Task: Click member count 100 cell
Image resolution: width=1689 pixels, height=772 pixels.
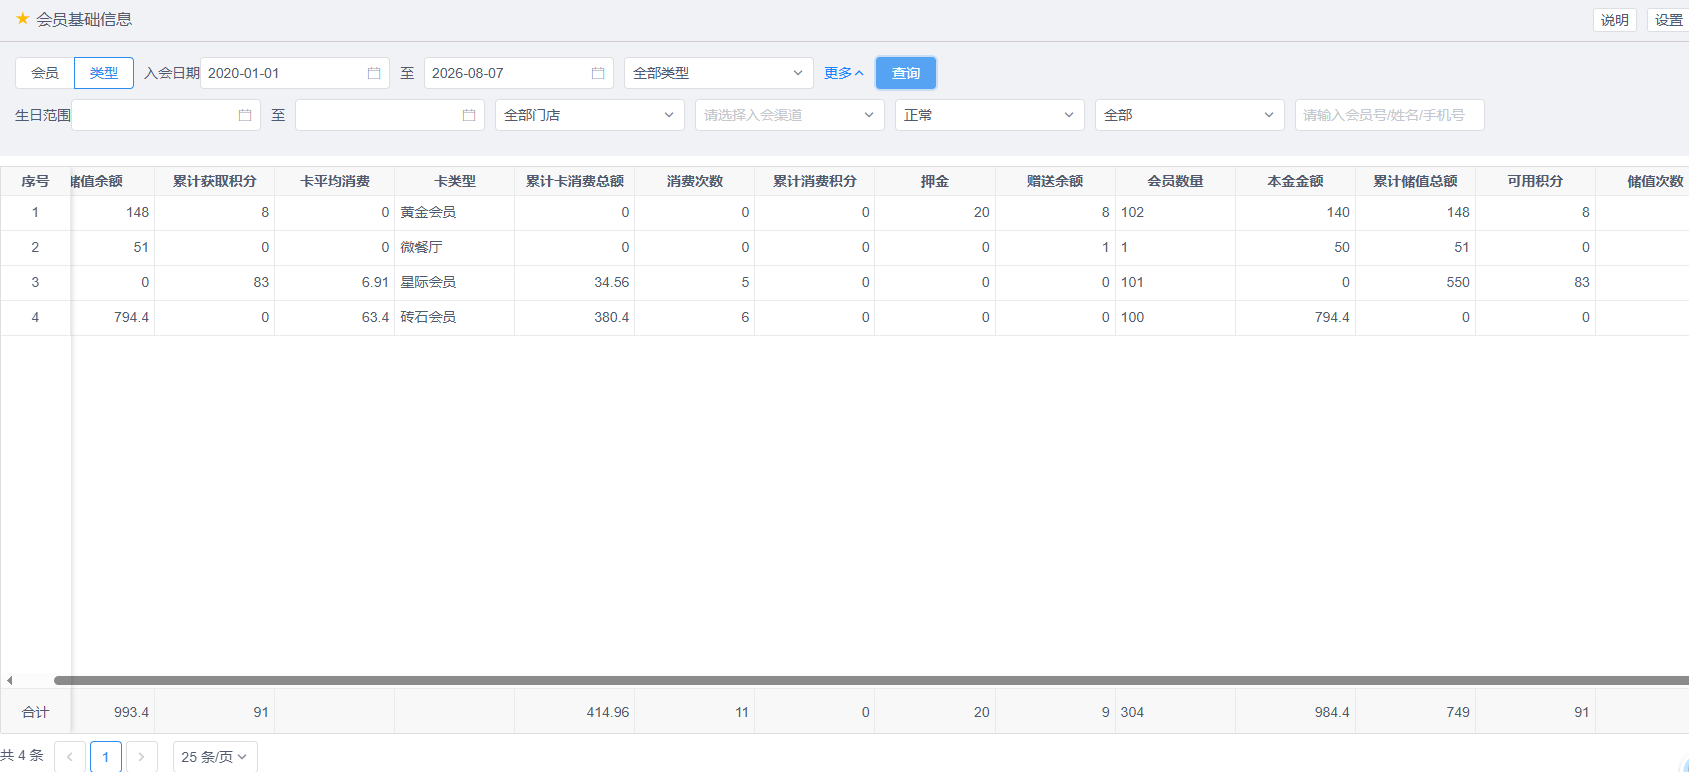Action: point(1175,318)
